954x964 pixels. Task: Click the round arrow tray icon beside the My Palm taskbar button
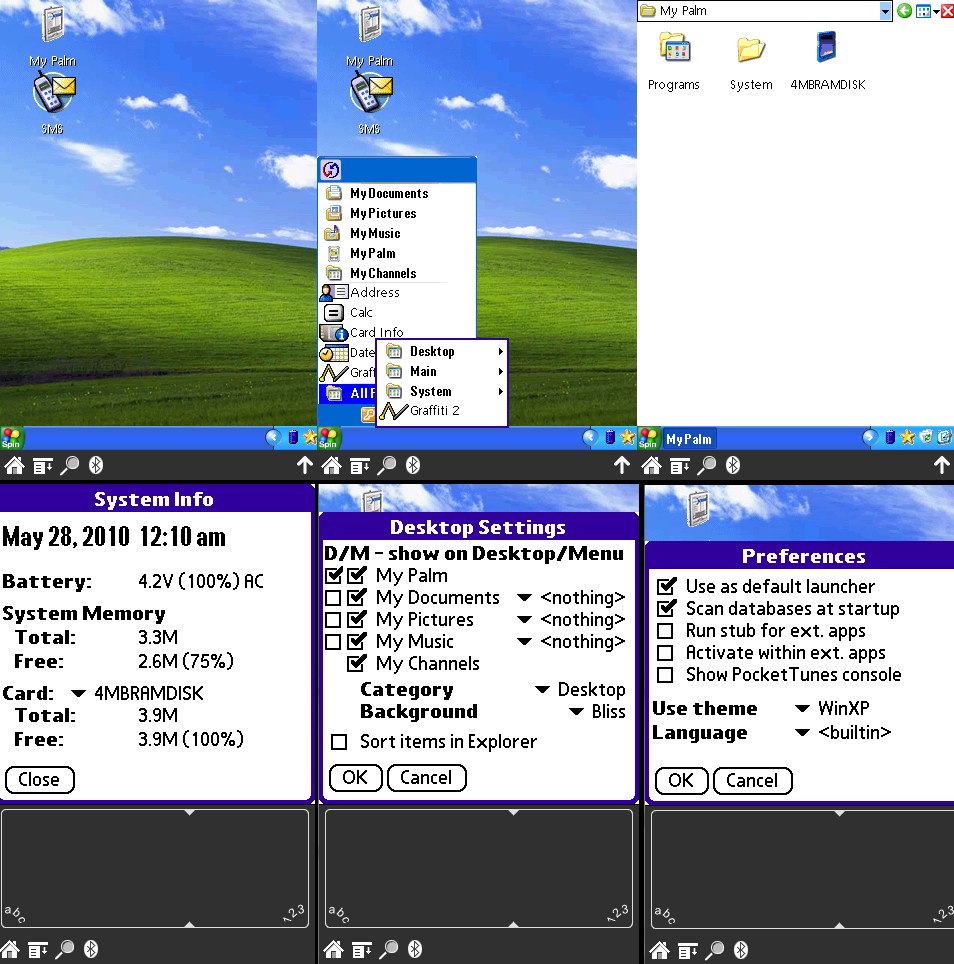870,437
